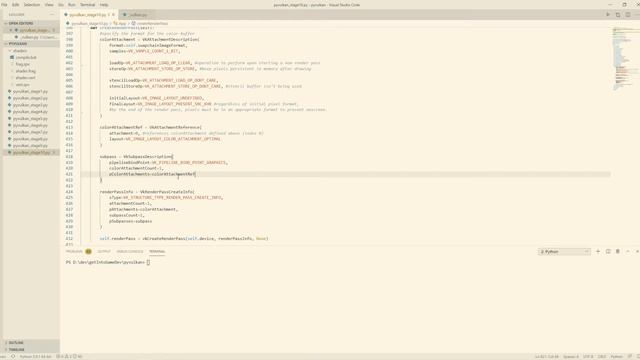Switch to the Output panel tab
This screenshot has height=360, width=640.
[x=104, y=251]
